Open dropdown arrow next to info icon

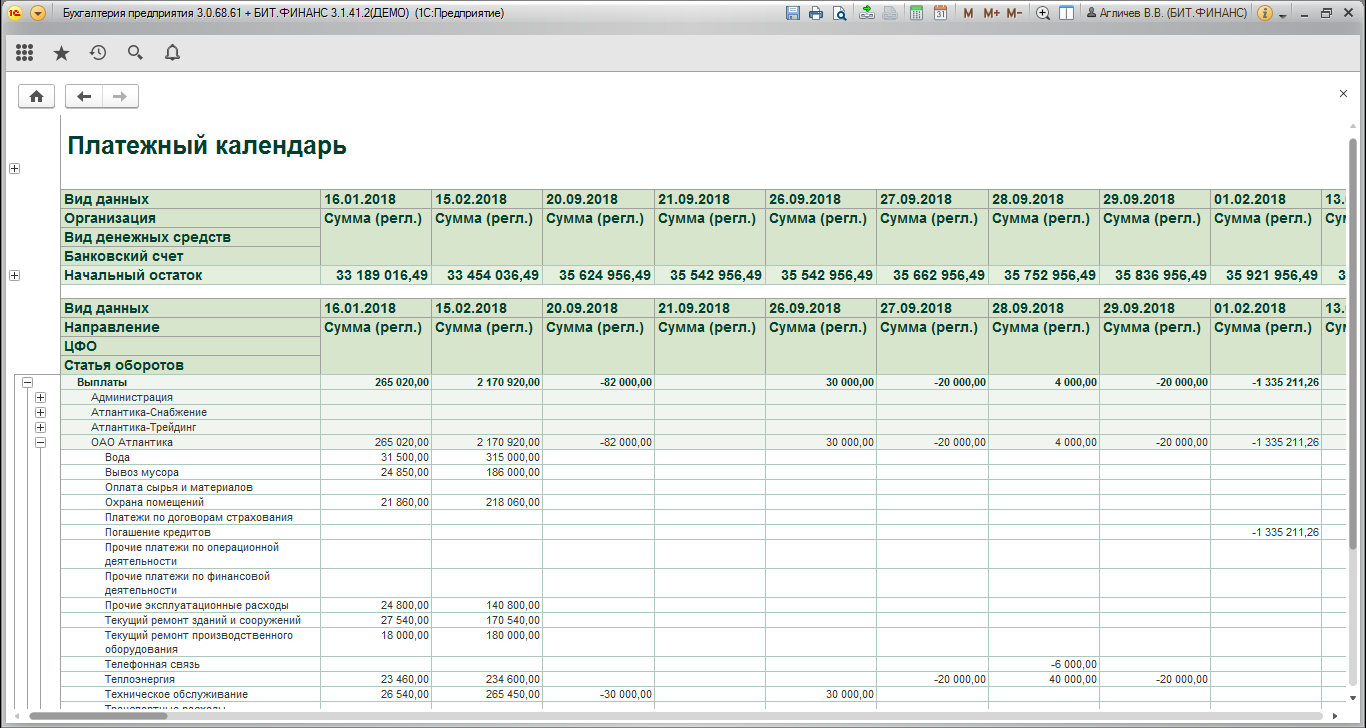tap(1282, 14)
